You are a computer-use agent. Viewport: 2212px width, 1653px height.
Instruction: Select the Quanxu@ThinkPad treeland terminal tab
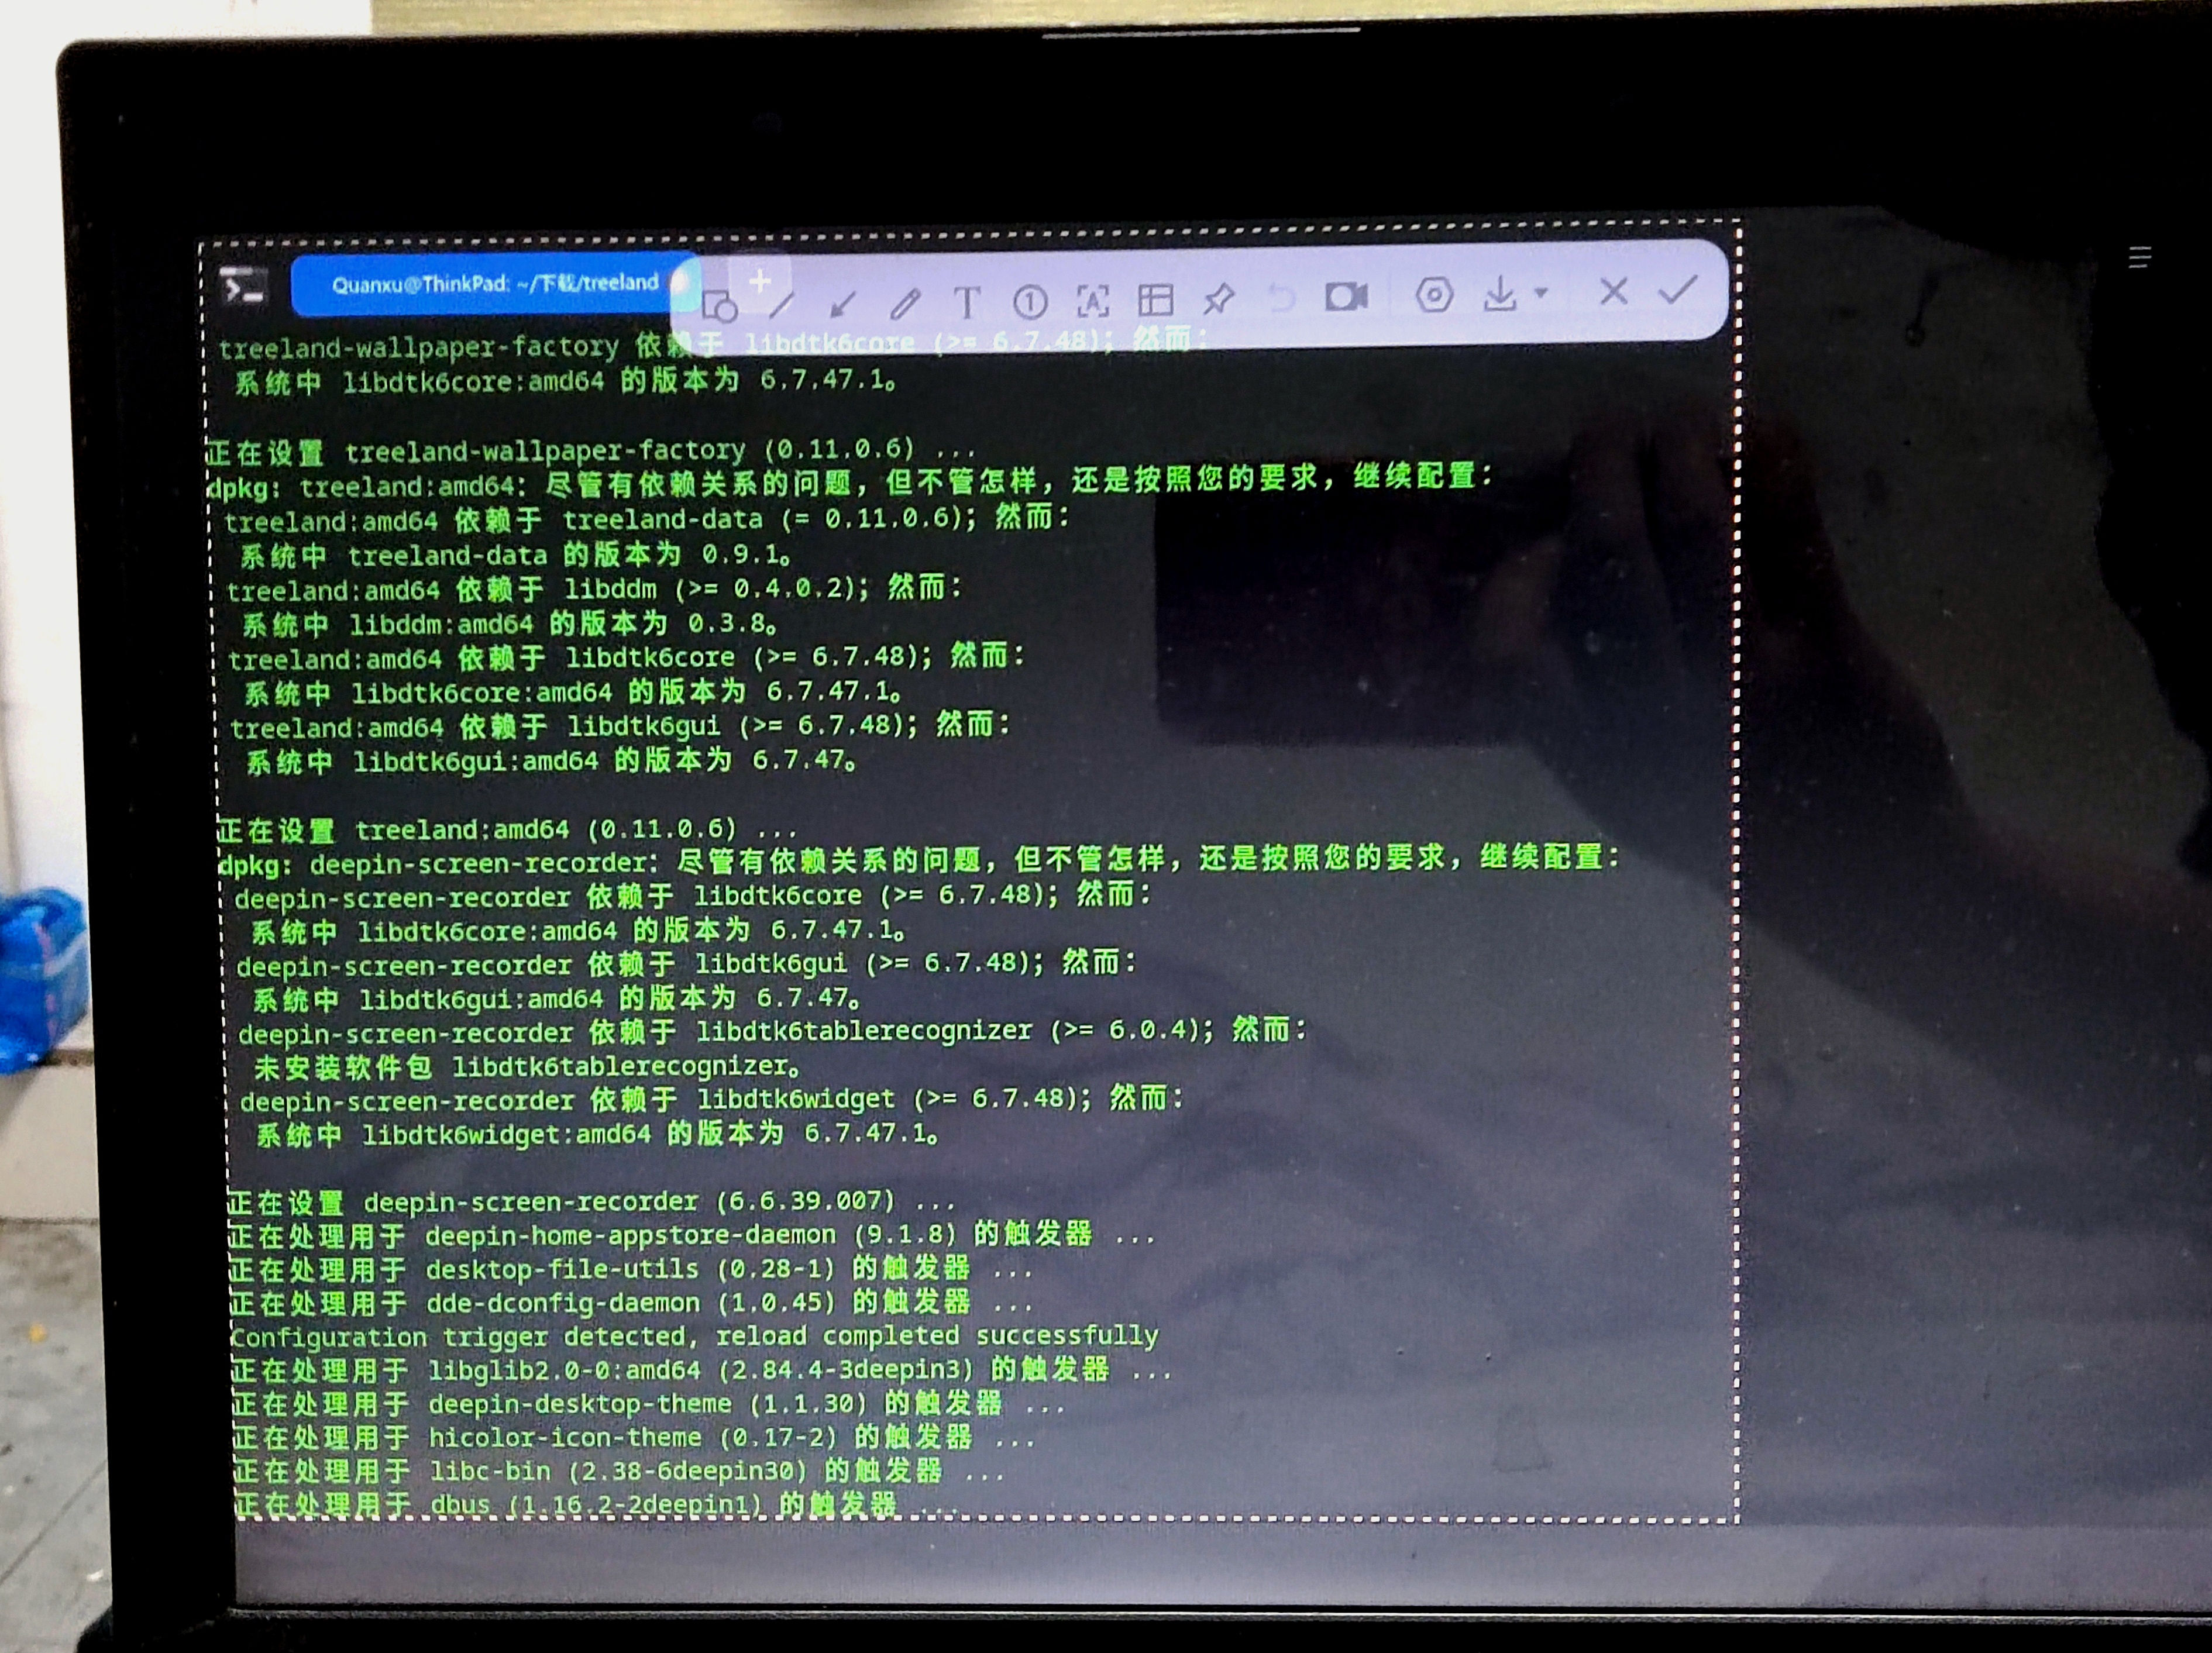[x=495, y=284]
